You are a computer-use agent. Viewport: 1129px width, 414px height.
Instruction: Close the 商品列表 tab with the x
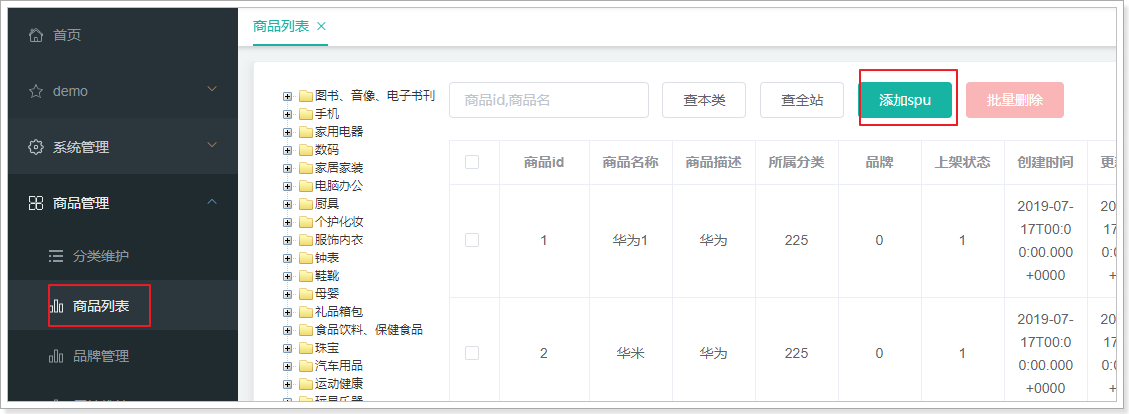[x=321, y=26]
